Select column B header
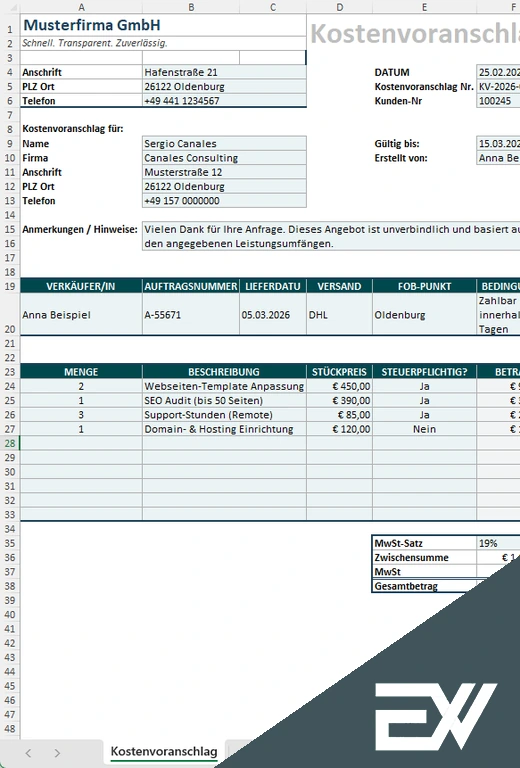The width and height of the screenshot is (520, 768). [191, 7]
